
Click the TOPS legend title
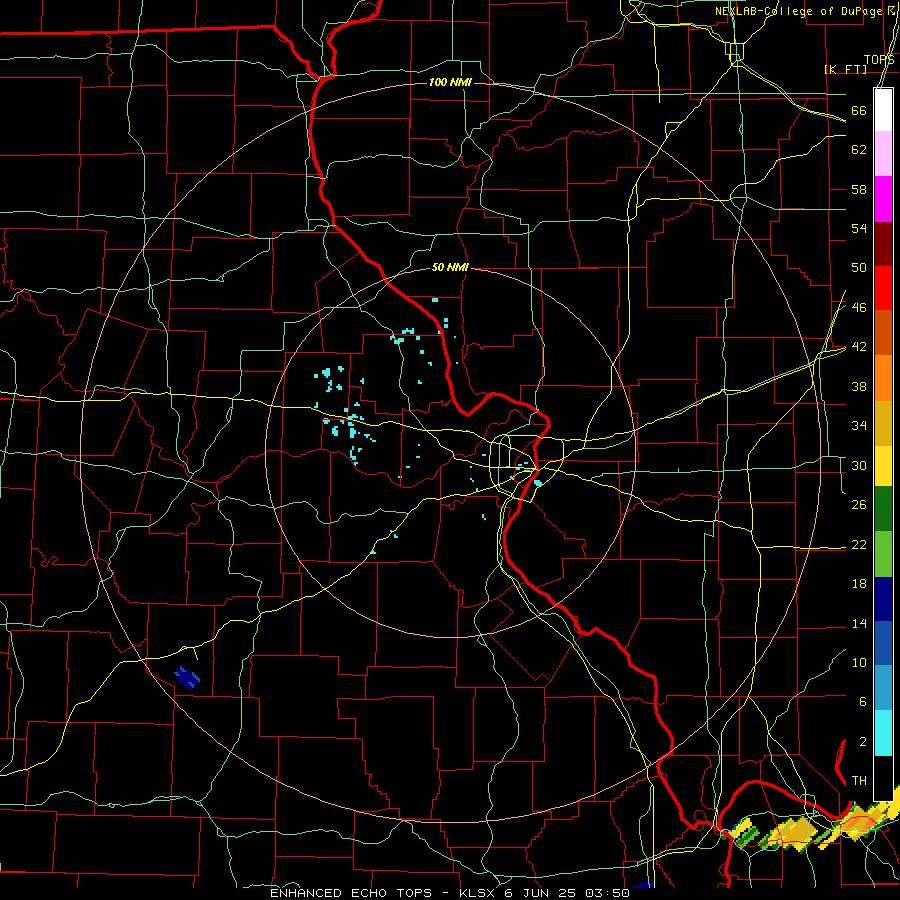pos(879,59)
